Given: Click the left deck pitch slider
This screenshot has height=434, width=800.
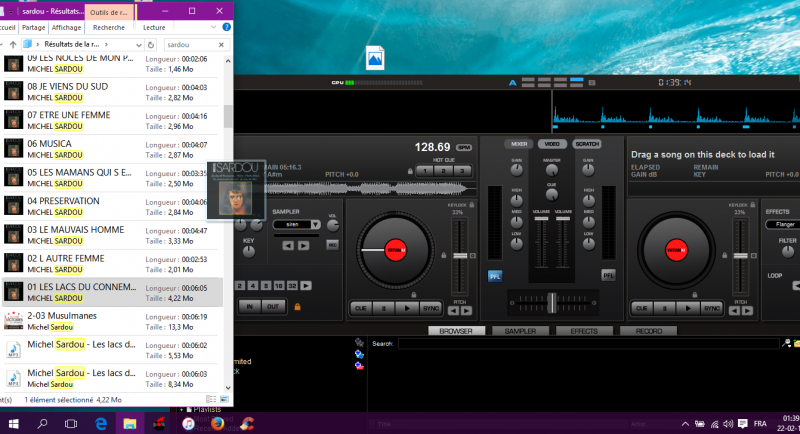Looking at the screenshot, I should (460, 256).
